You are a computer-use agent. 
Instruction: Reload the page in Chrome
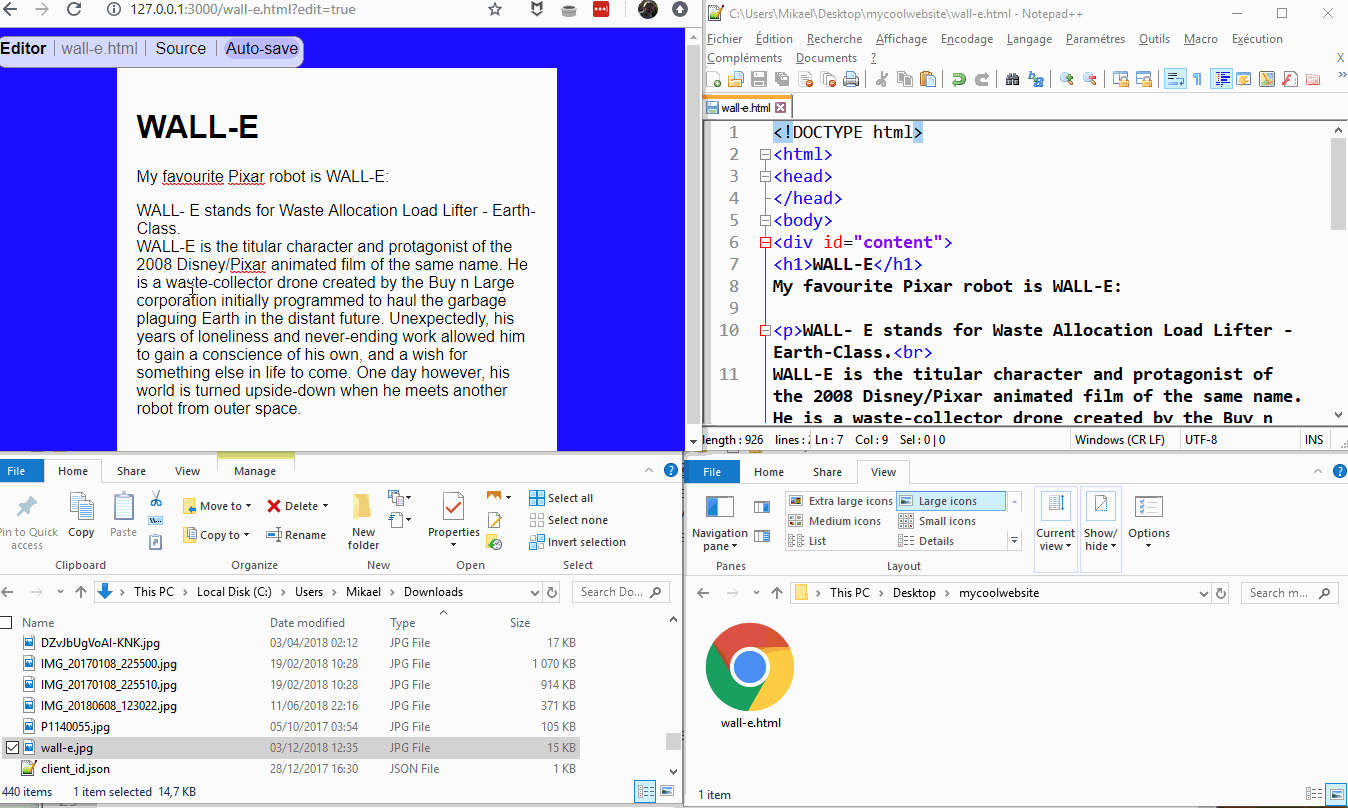point(74,10)
